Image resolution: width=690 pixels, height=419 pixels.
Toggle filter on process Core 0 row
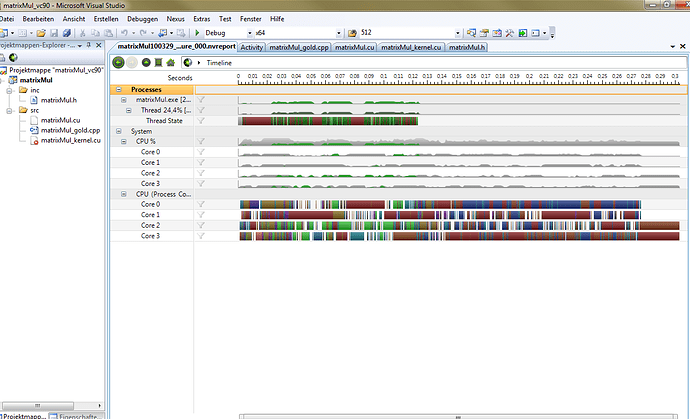[201, 204]
